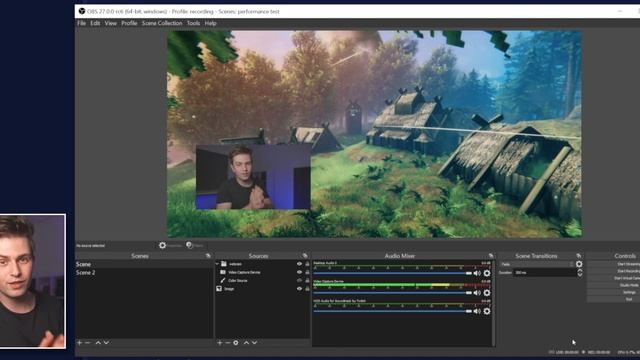640x360 pixels.
Task: Toggle visibility of webcam group
Action: tap(299, 264)
